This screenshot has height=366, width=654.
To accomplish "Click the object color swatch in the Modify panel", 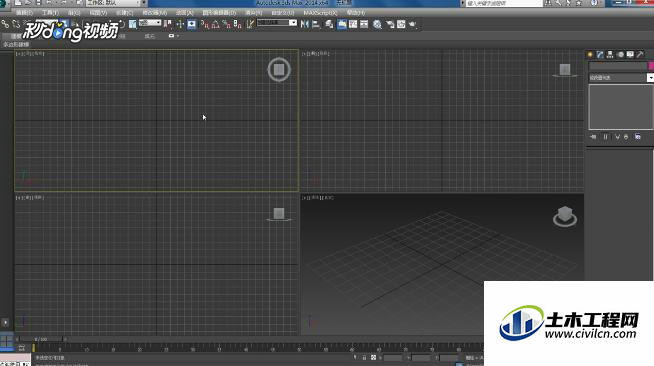I will tap(651, 66).
